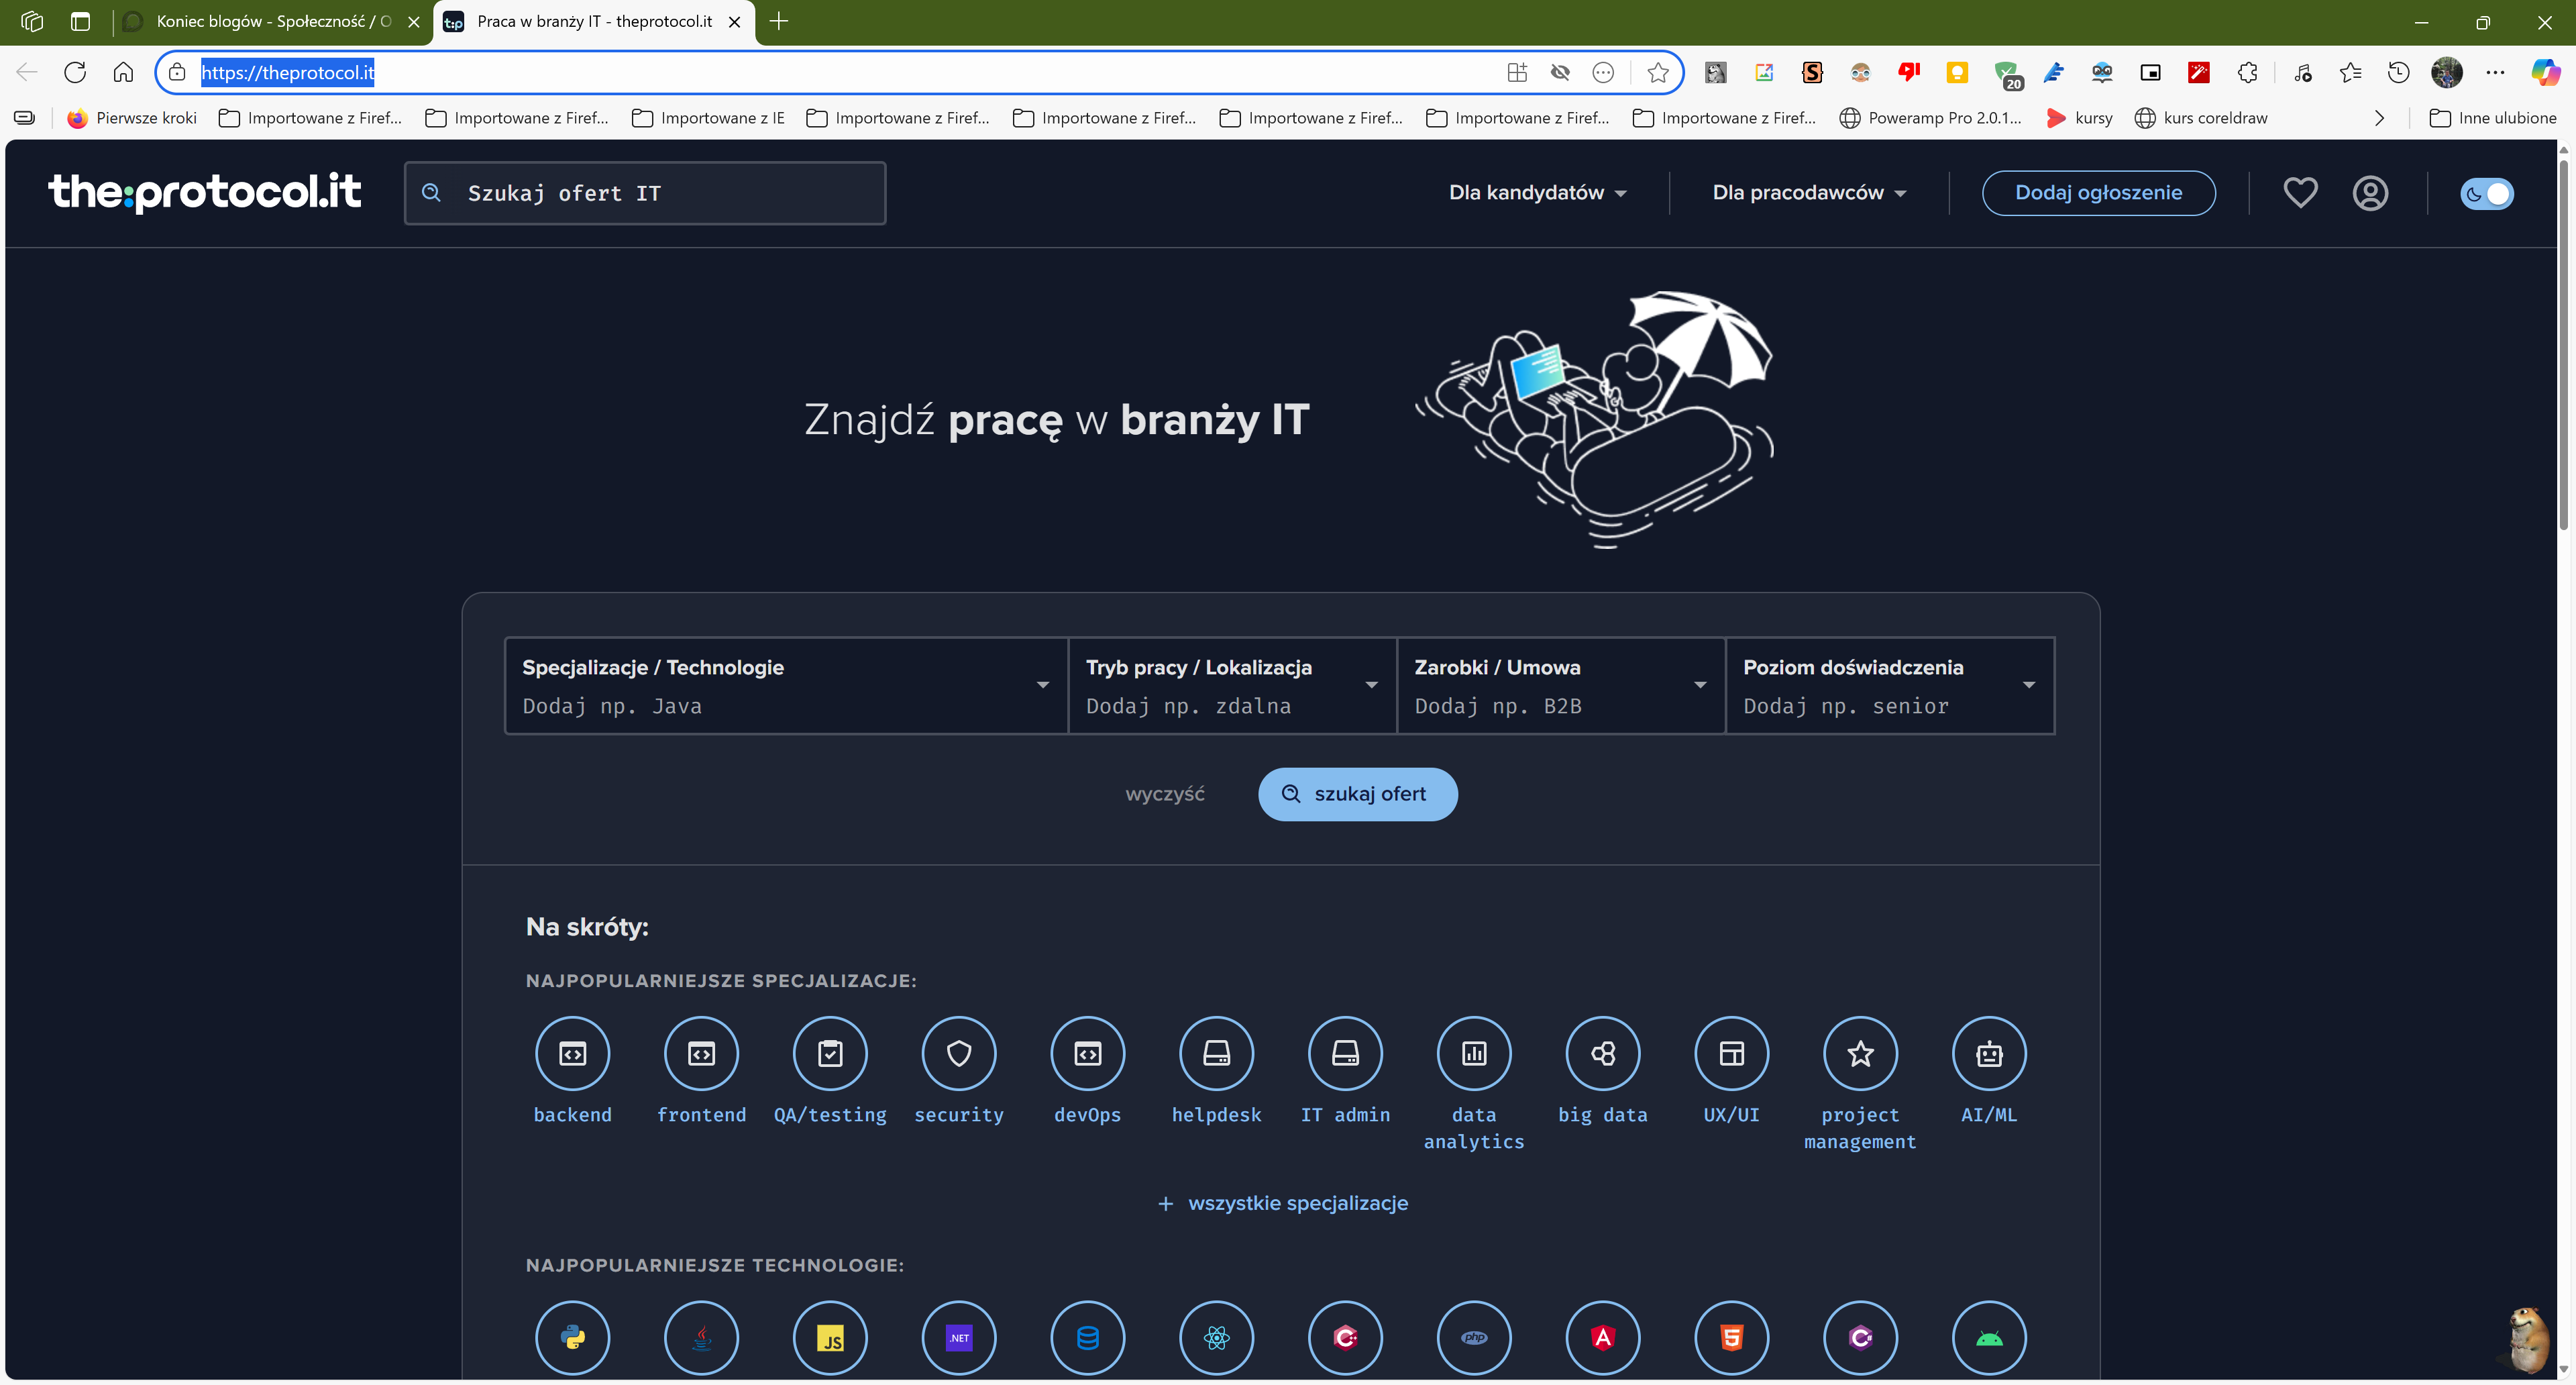Open saved offers via heart icon
This screenshot has width=2576, height=1385.
pos(2300,192)
